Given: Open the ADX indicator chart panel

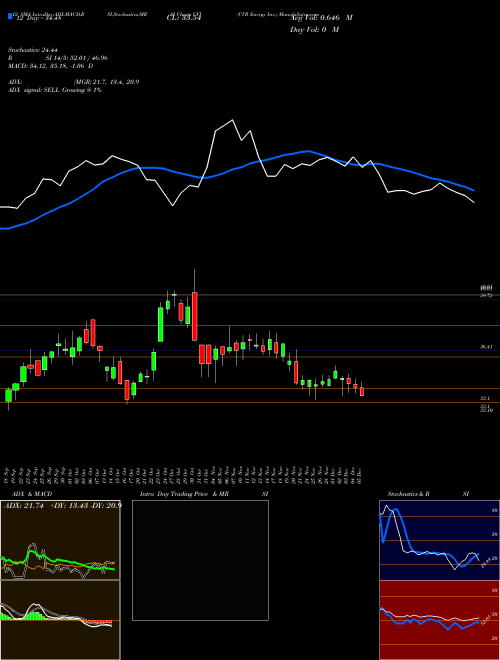Looking at the screenshot, I should 60,540.
